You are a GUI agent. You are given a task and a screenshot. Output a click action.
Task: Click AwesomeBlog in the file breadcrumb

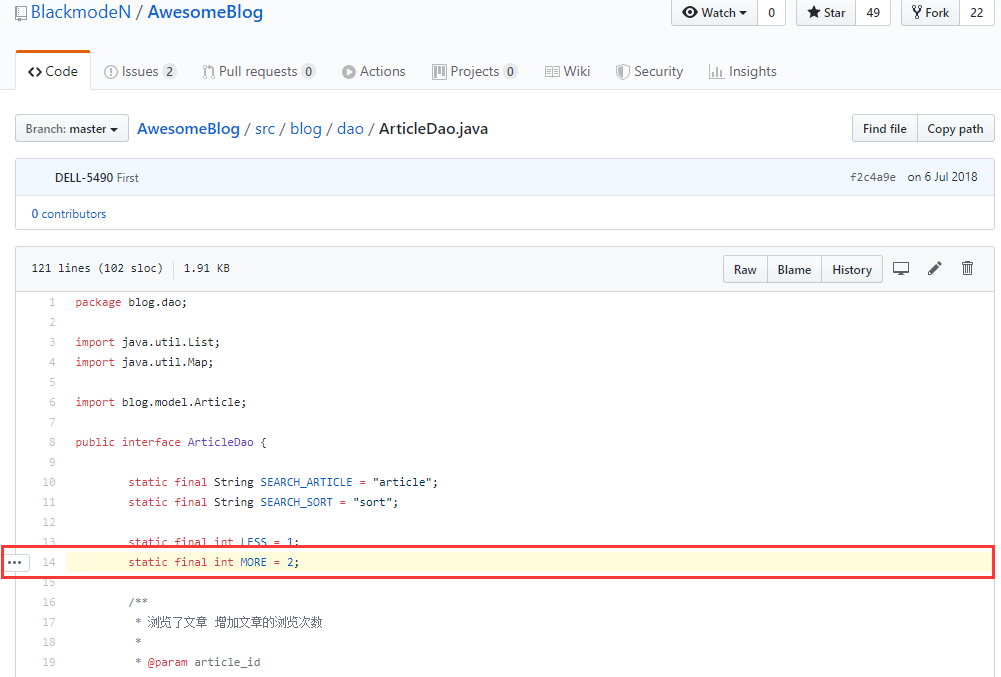pos(188,128)
